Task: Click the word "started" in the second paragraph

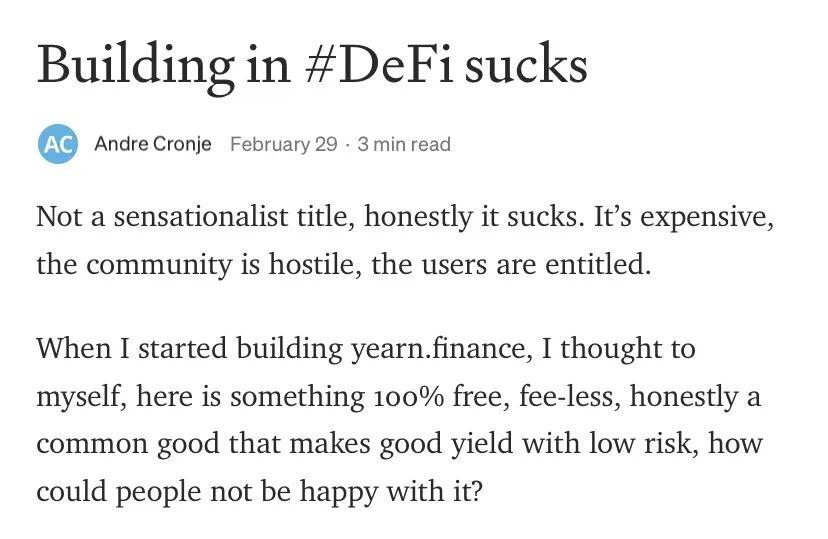Action: [181, 350]
